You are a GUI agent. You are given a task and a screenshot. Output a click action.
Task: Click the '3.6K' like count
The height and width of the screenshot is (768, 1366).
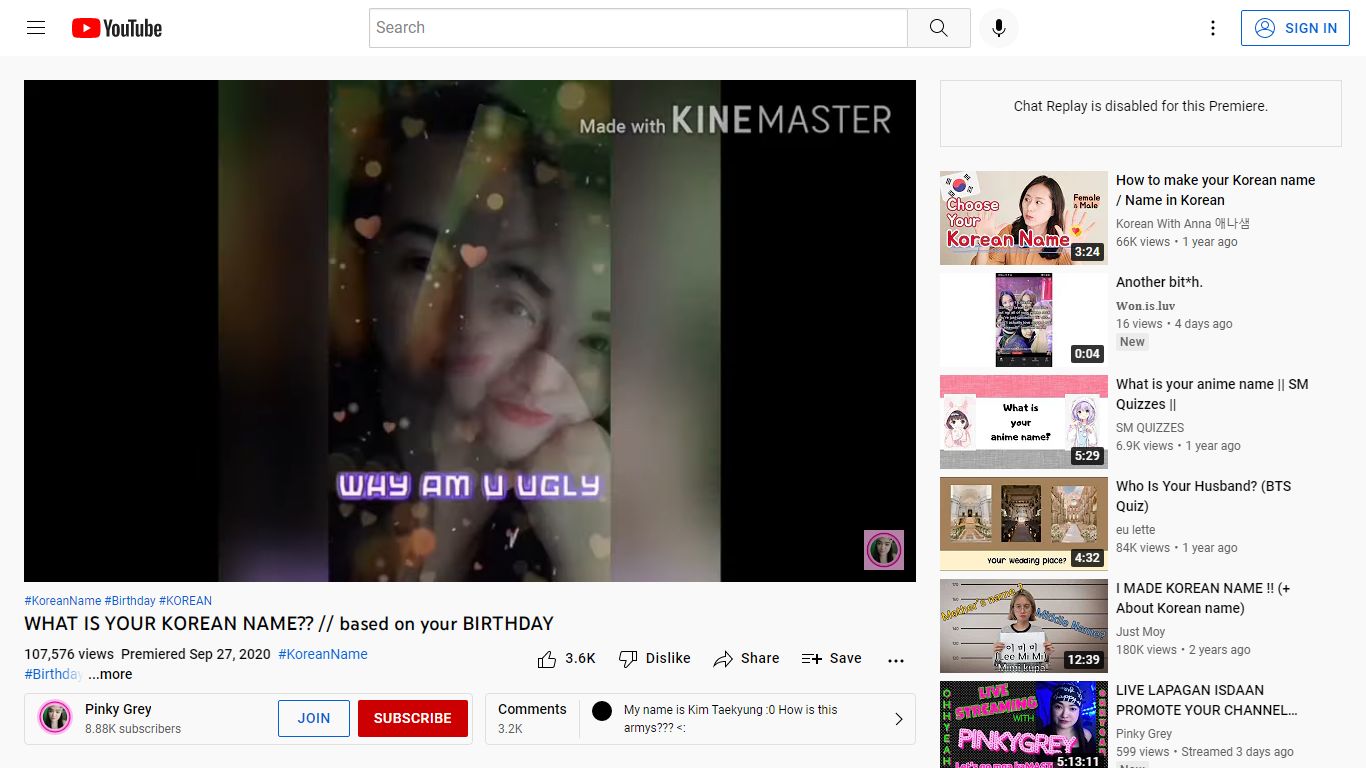pos(580,658)
